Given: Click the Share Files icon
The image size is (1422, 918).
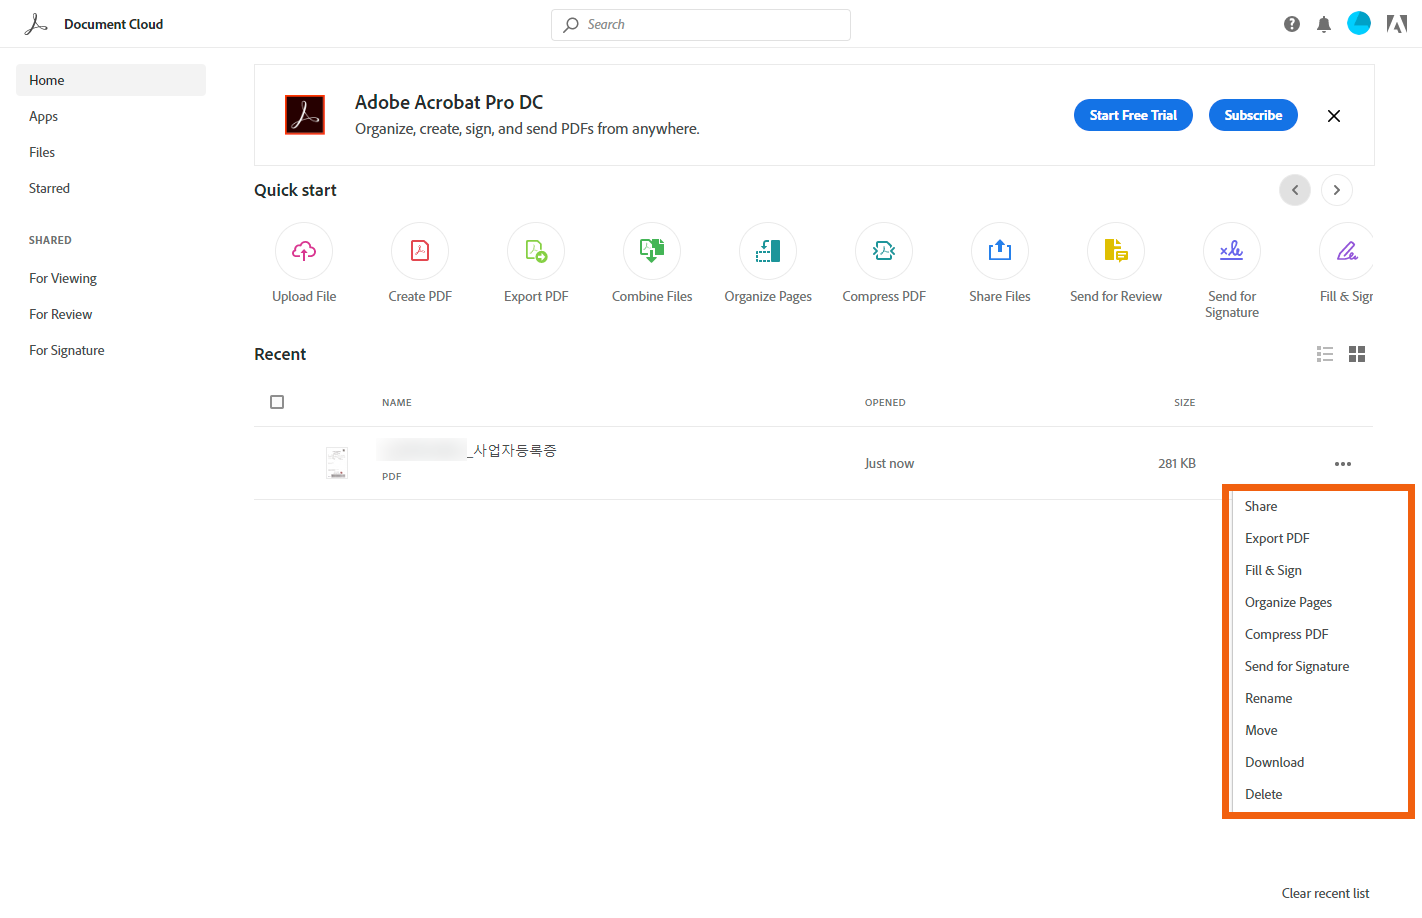Looking at the screenshot, I should pos(1000,251).
